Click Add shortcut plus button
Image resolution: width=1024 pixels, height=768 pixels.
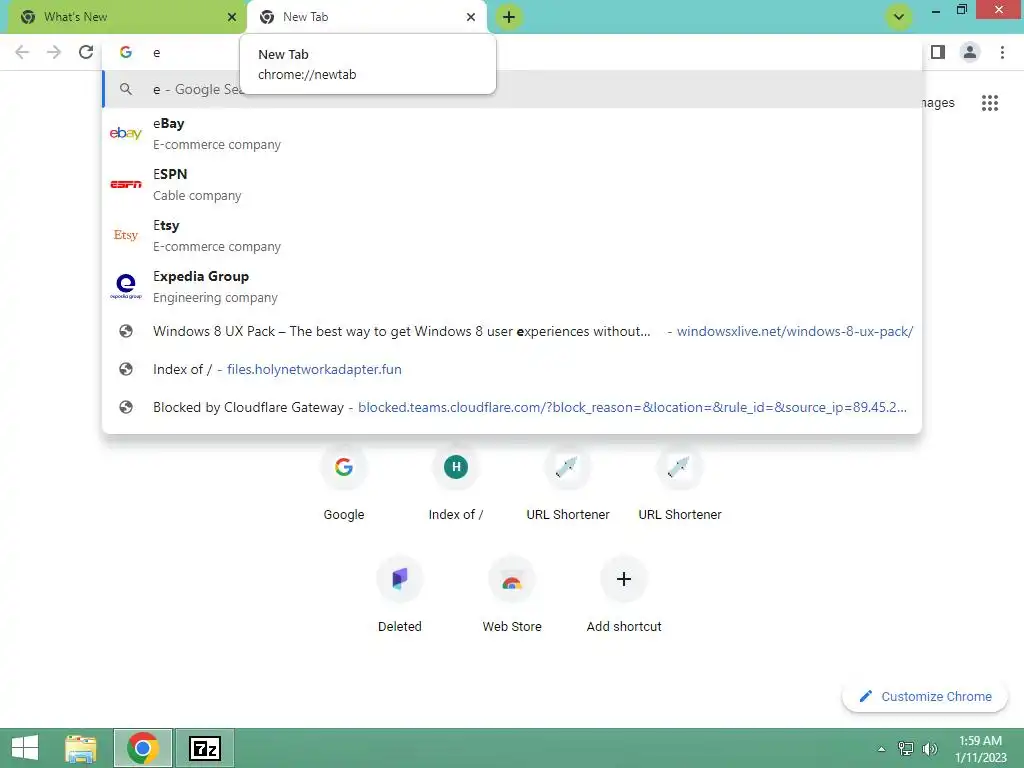[624, 579]
